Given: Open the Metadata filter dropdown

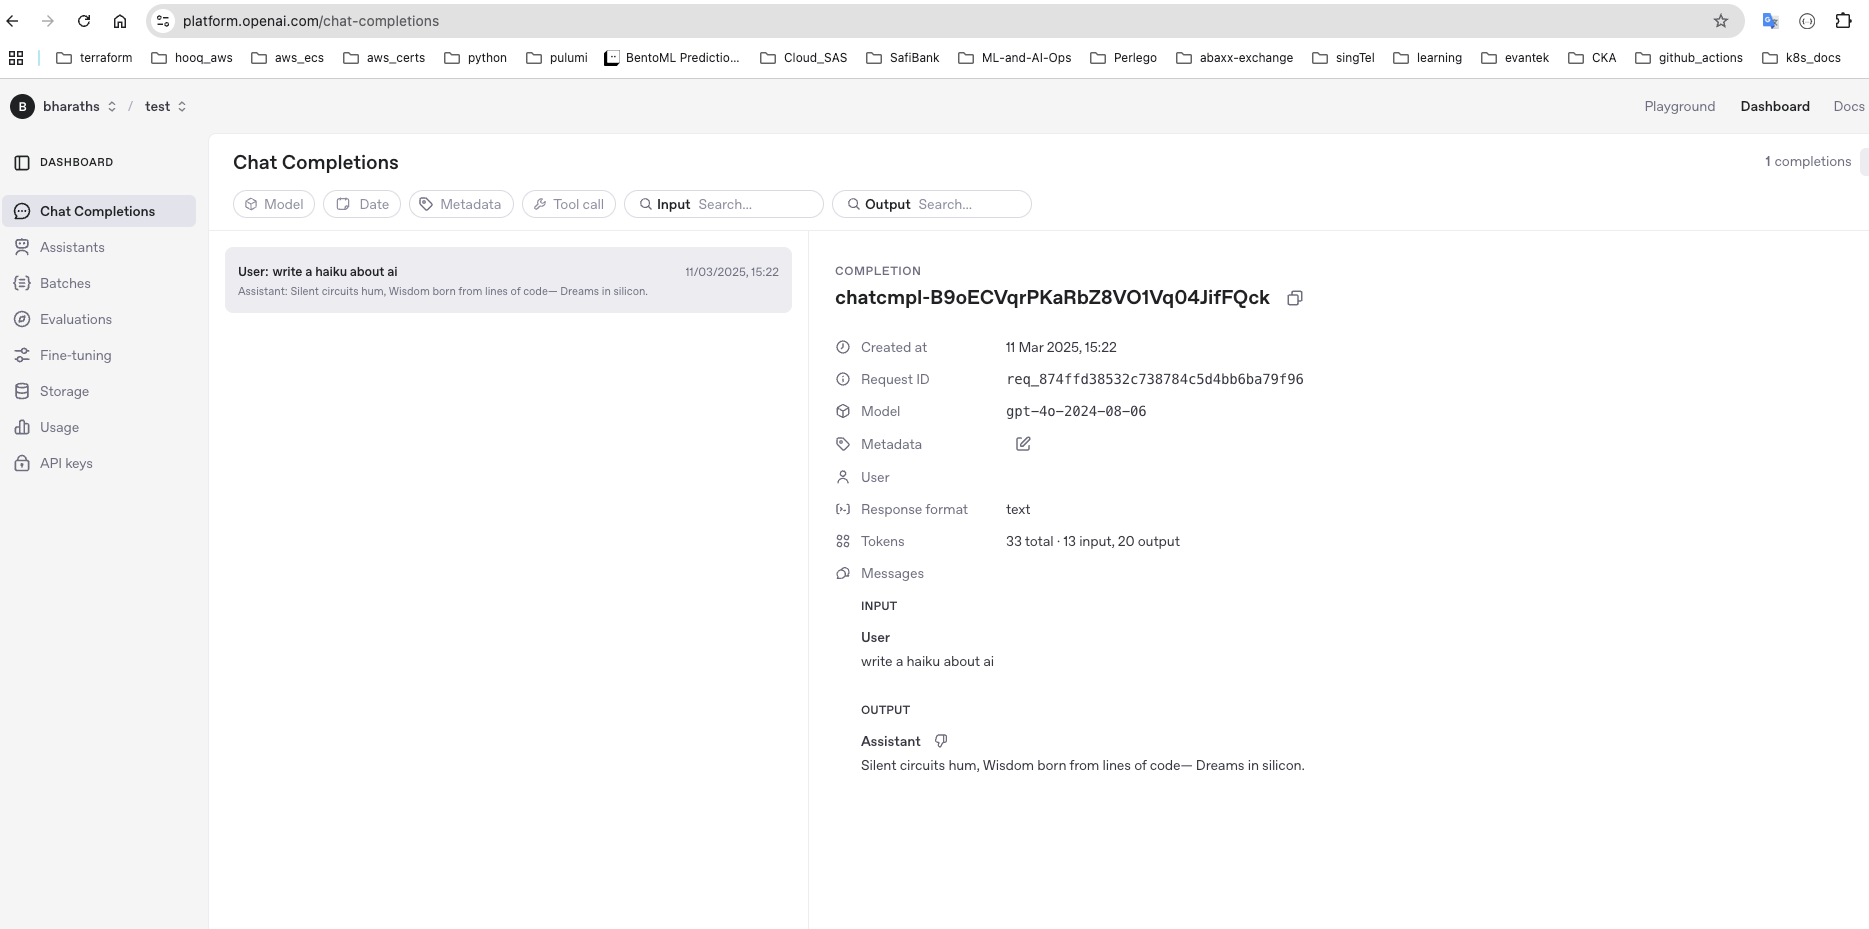Looking at the screenshot, I should click(x=461, y=204).
